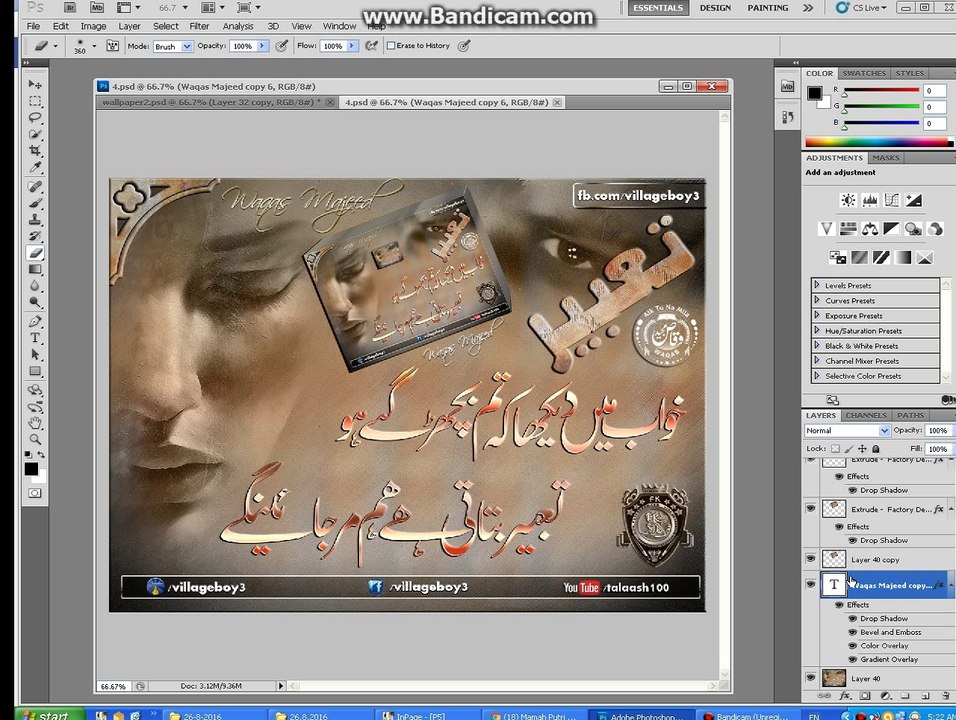Select the Hand tool
956x720 pixels.
click(x=35, y=422)
